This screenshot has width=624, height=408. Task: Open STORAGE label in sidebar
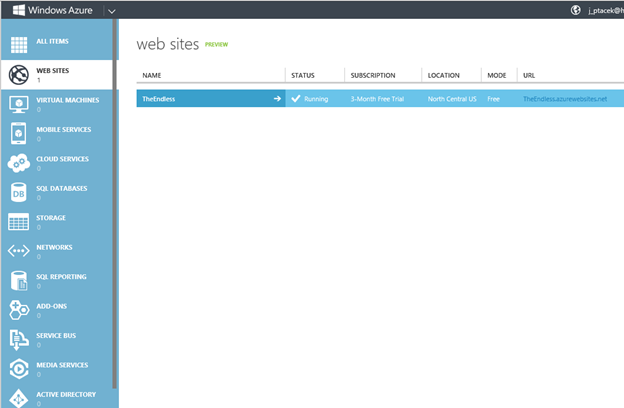[51, 218]
